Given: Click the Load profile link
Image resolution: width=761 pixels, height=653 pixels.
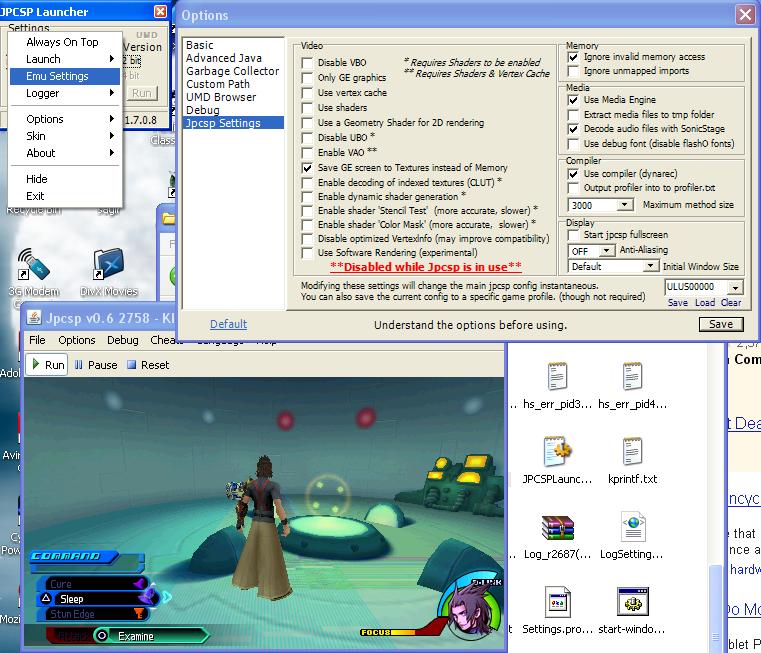Looking at the screenshot, I should tap(705, 302).
